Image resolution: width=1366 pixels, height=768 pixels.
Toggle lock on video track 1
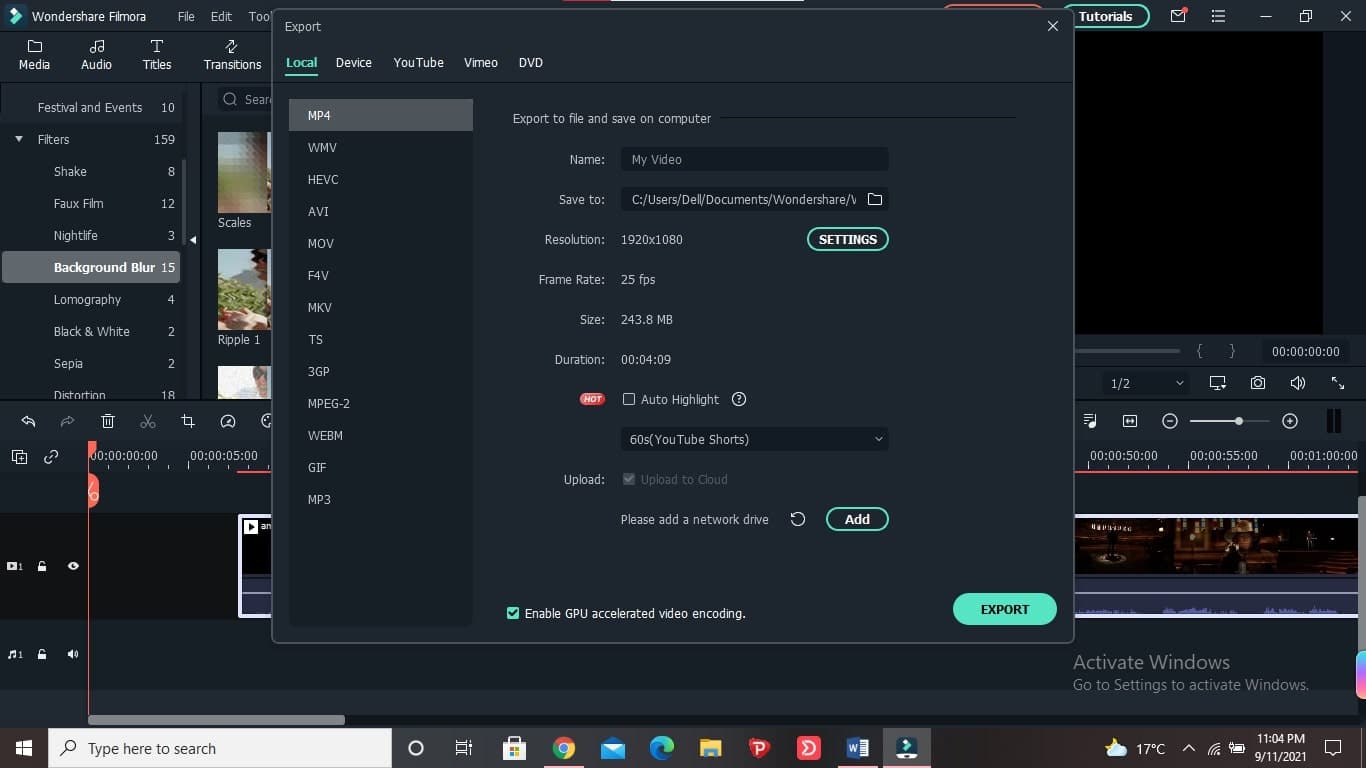pos(42,566)
